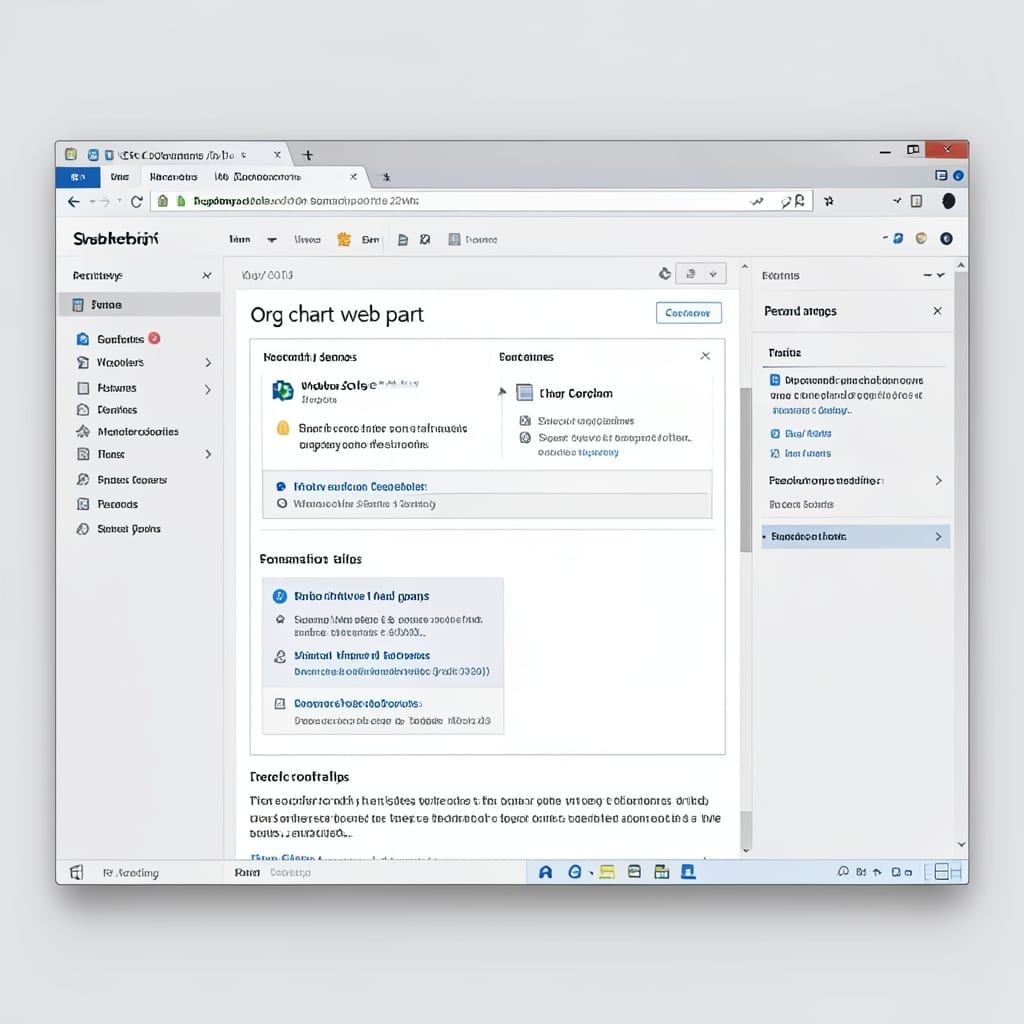Screen dimensions: 1024x1024
Task: Open the "Vhimtarl liimmer rd focovertes" link
Action: pyautogui.click(x=362, y=655)
